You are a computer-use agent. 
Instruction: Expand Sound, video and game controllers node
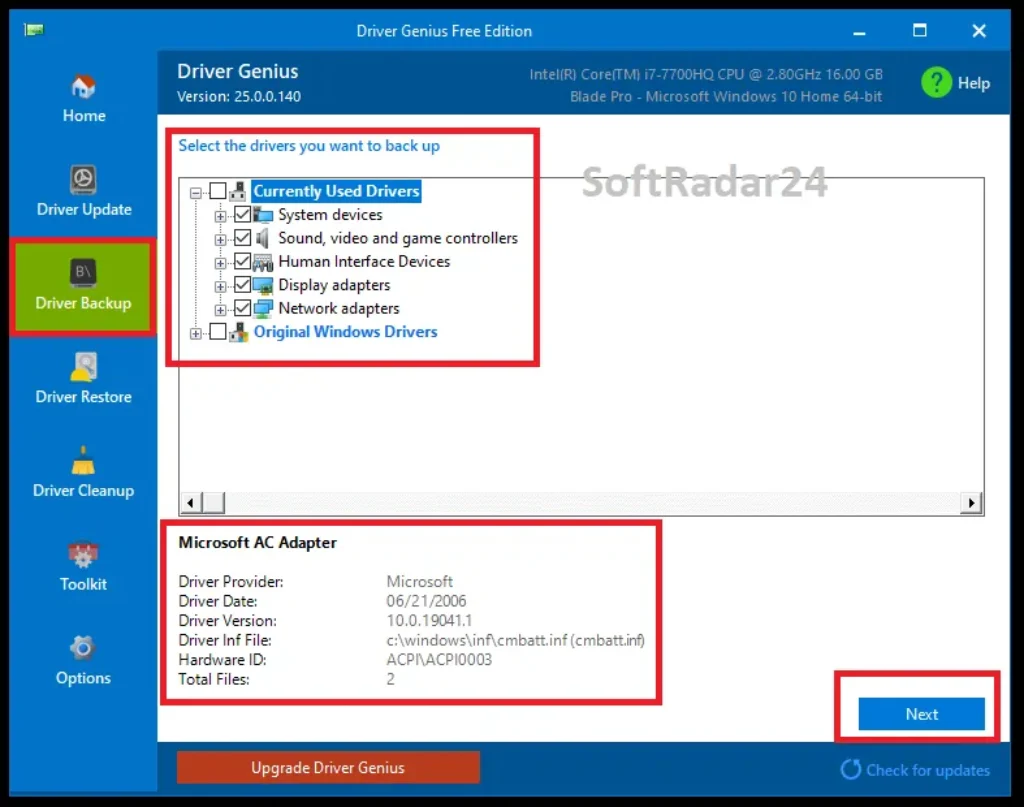pyautogui.click(x=220, y=240)
